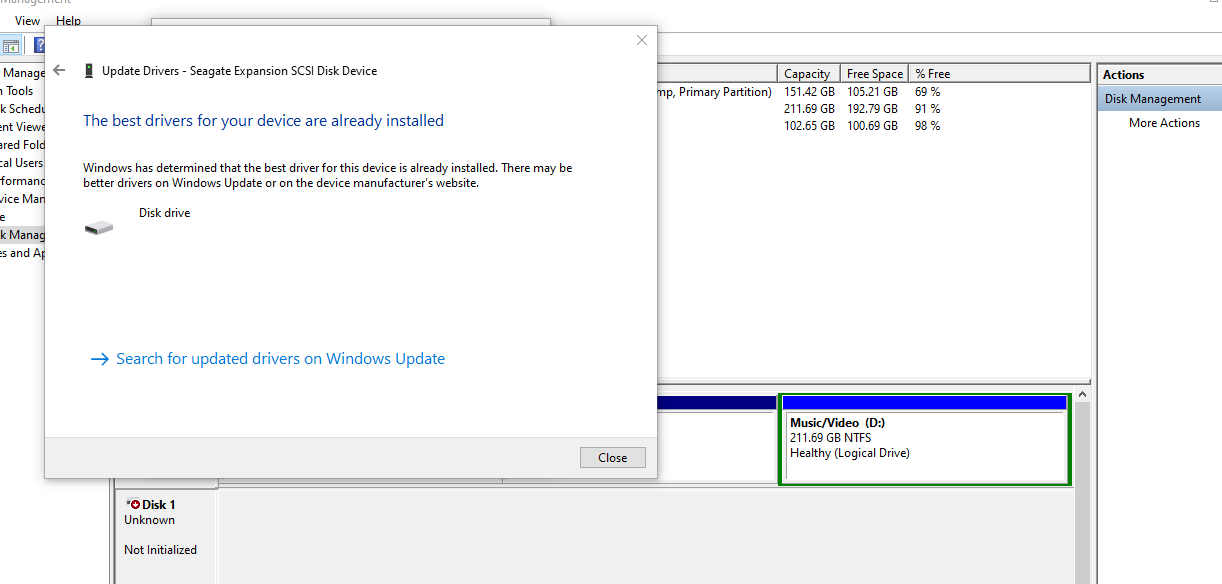Select the Task Scheduler tree node
Image resolution: width=1222 pixels, height=584 pixels.
pyautogui.click(x=22, y=109)
